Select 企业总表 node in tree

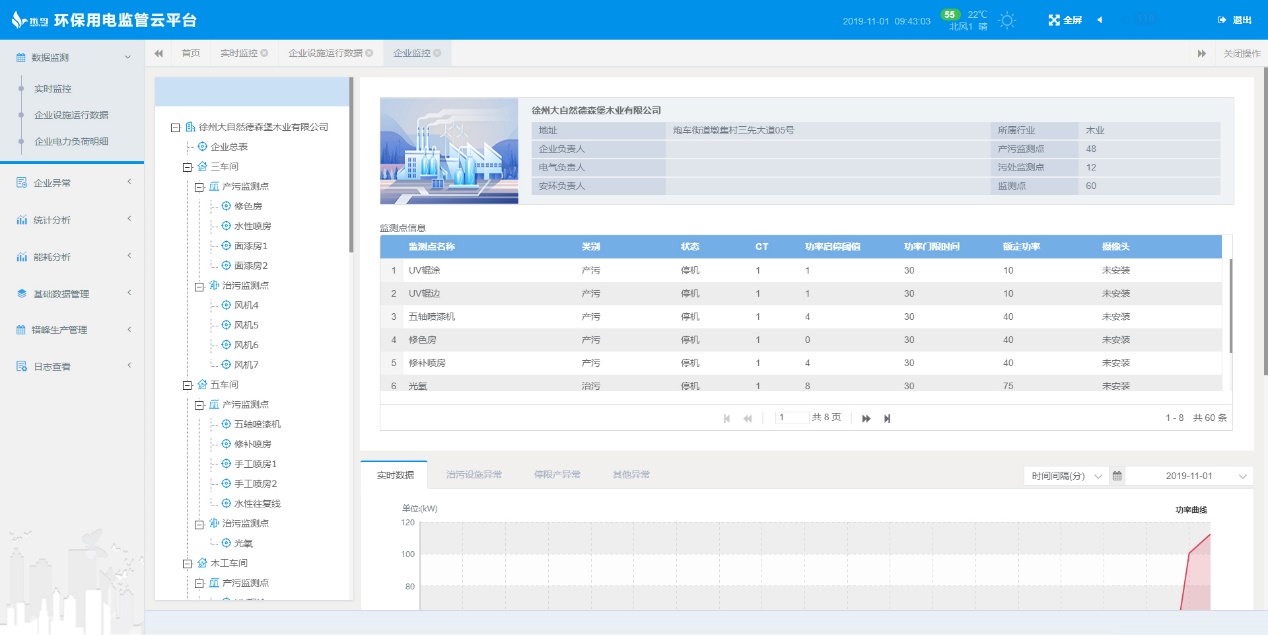point(228,147)
